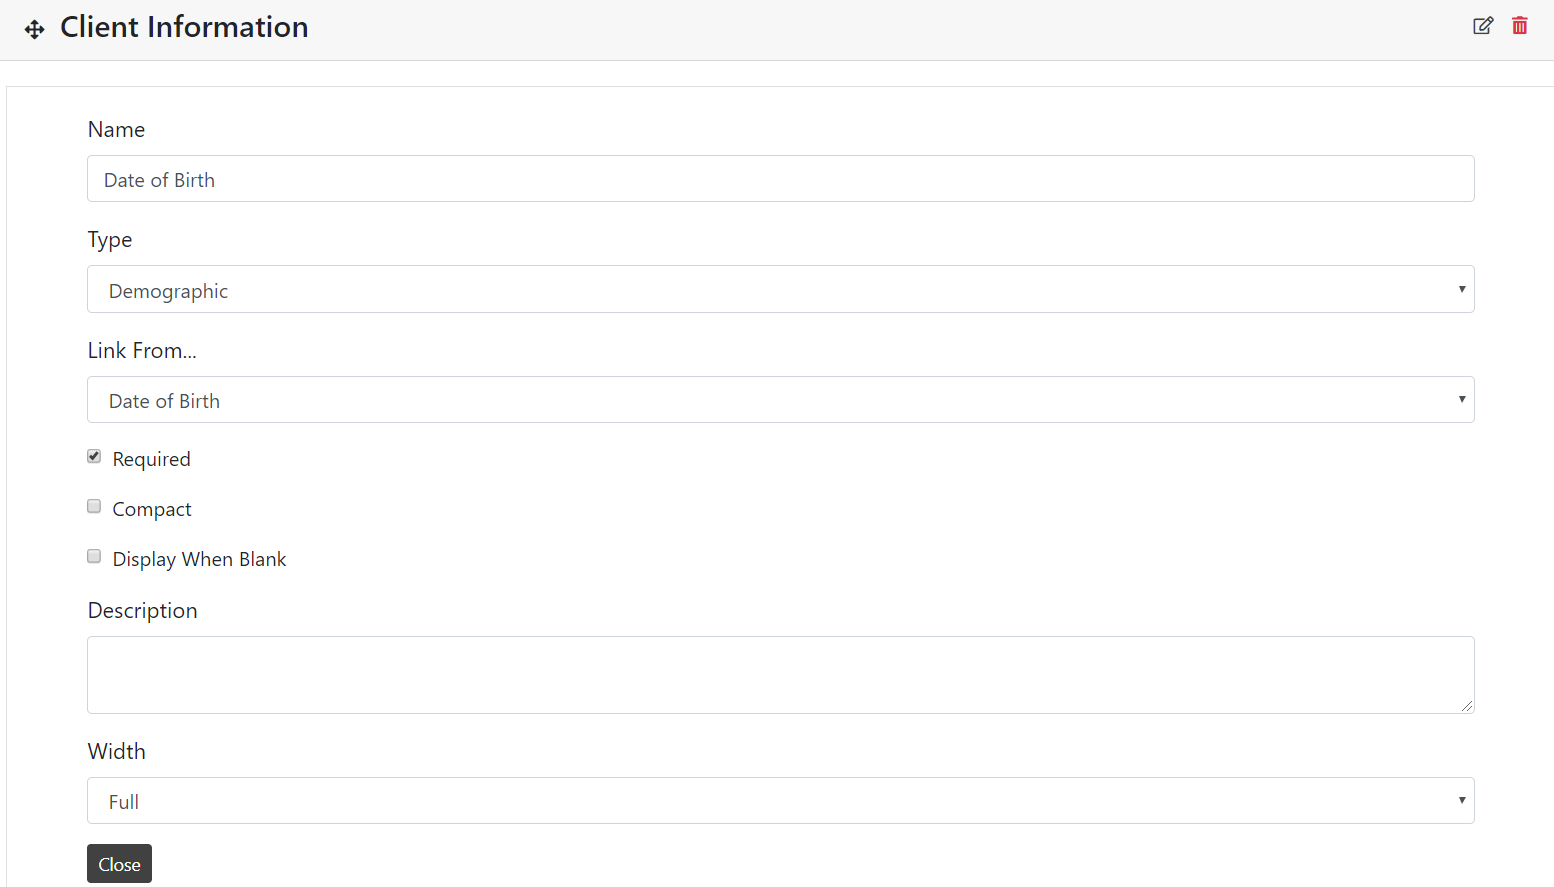
Task: Click the move handle beside Client Information
Action: click(35, 29)
